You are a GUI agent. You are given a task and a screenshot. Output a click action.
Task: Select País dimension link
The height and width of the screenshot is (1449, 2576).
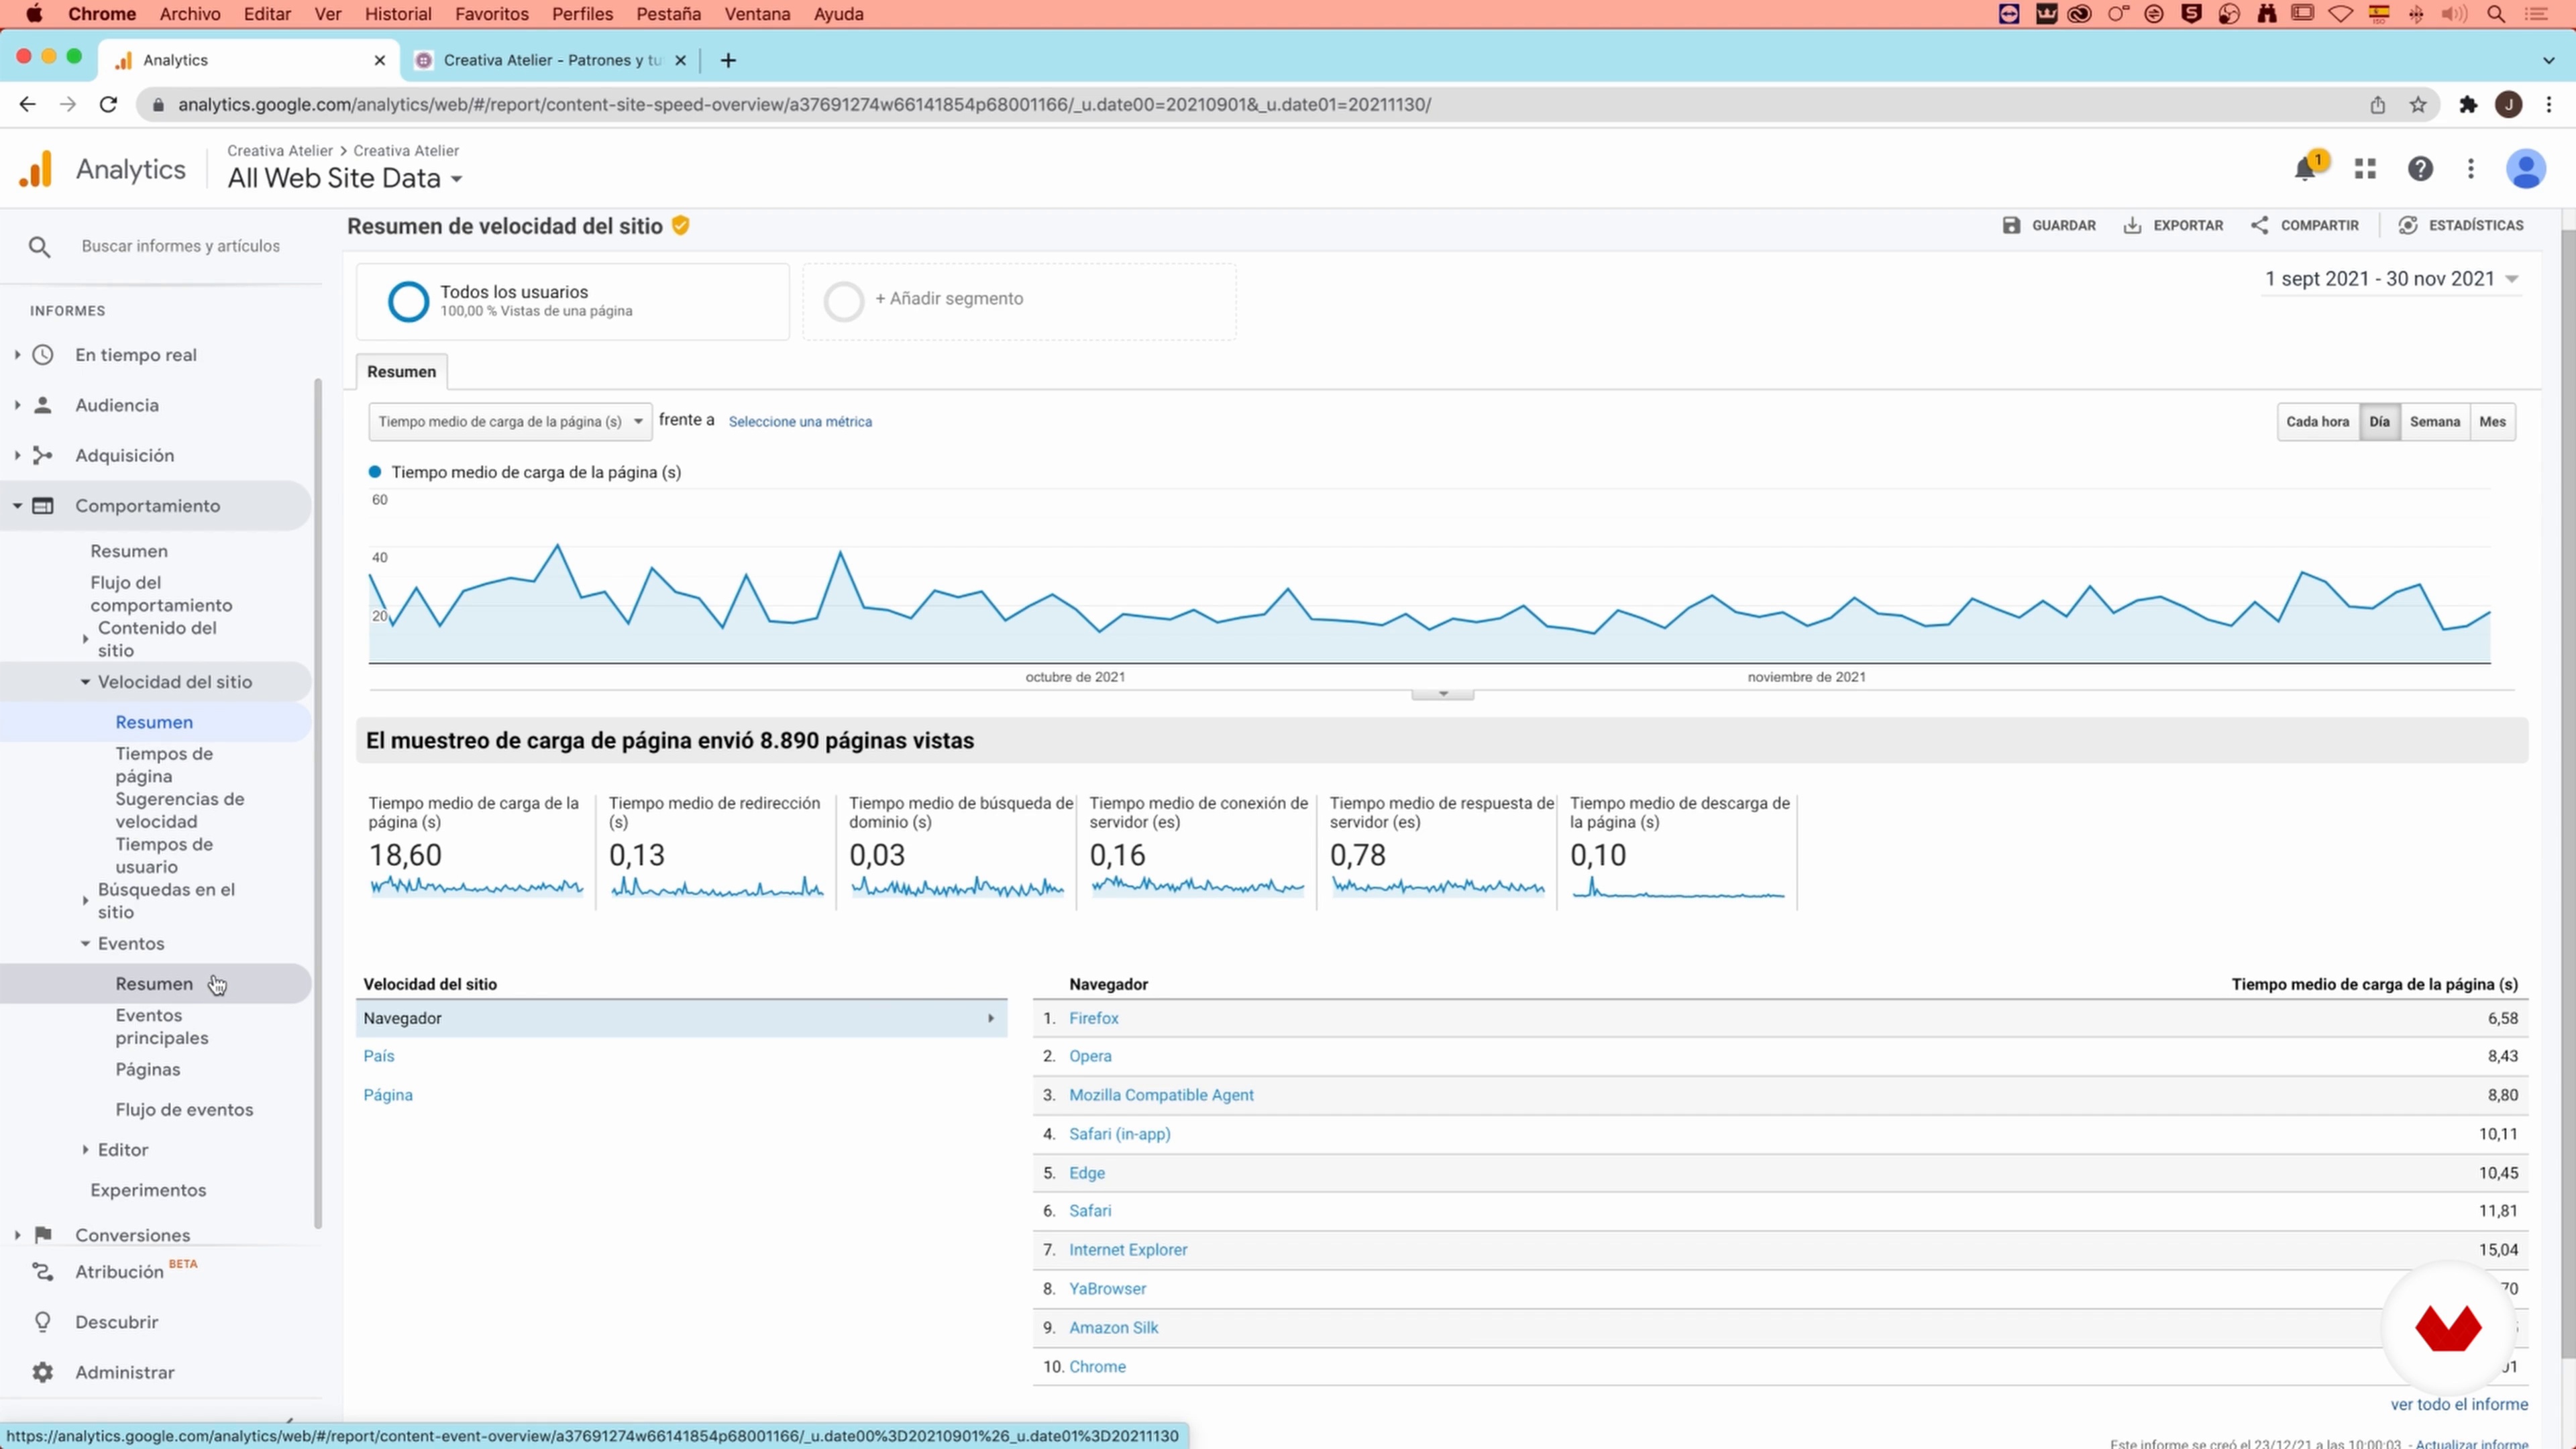tap(379, 1056)
